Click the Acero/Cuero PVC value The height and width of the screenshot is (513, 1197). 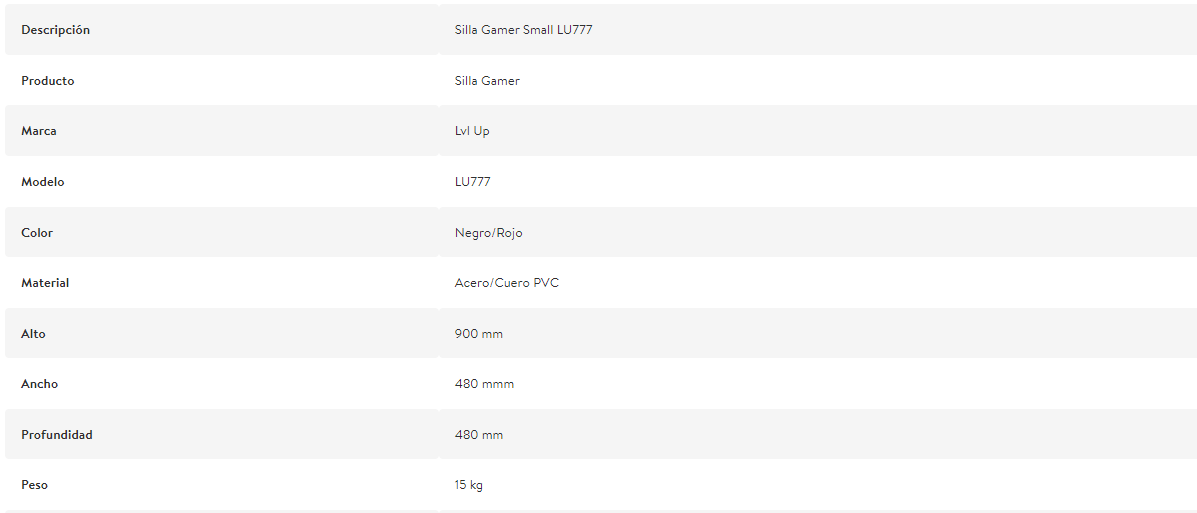(x=507, y=283)
